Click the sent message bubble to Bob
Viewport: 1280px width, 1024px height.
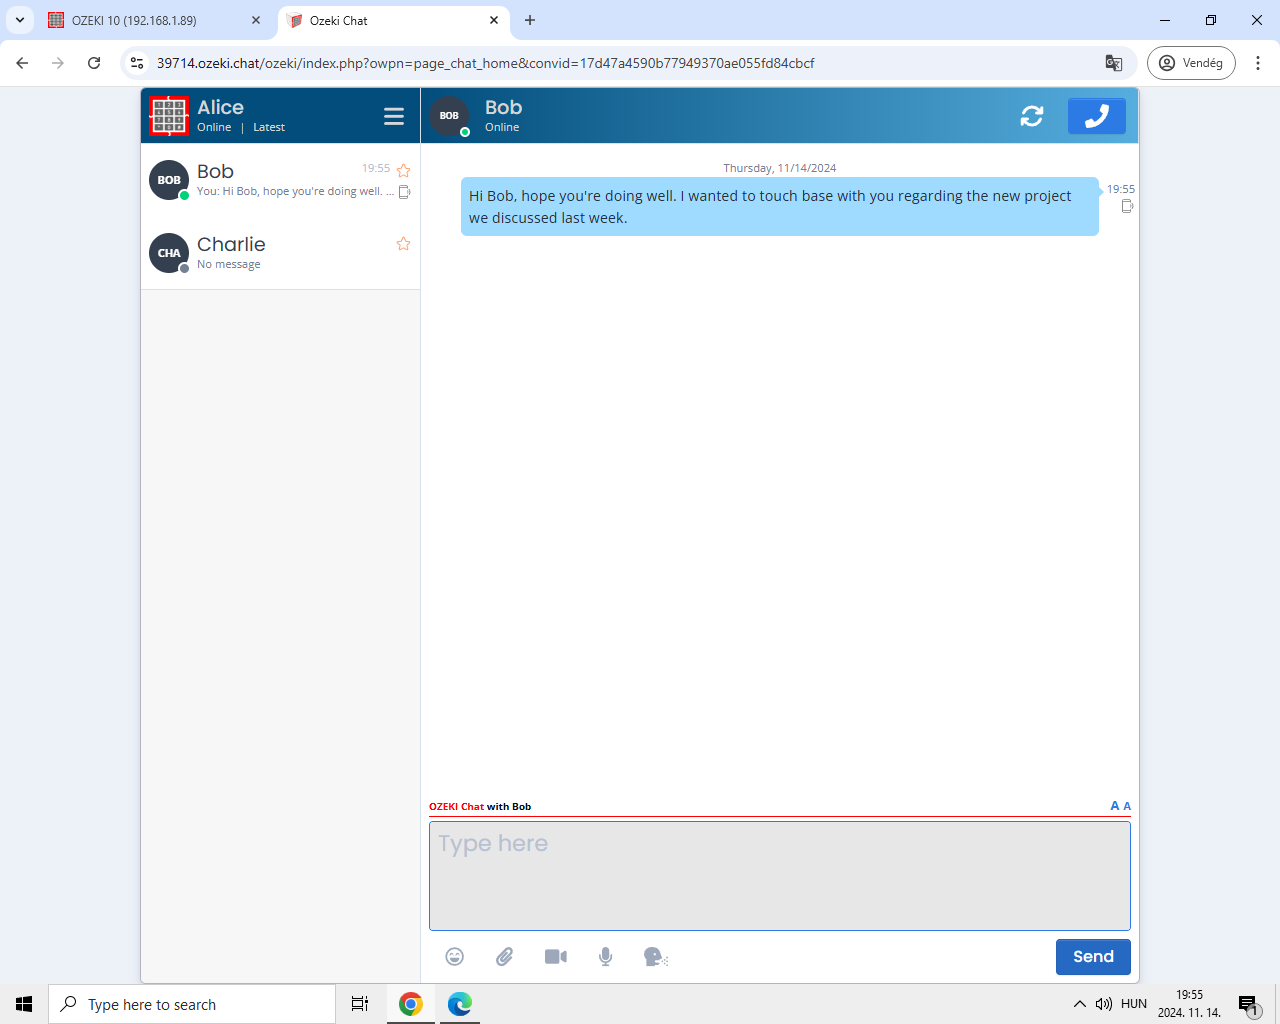[x=780, y=207]
